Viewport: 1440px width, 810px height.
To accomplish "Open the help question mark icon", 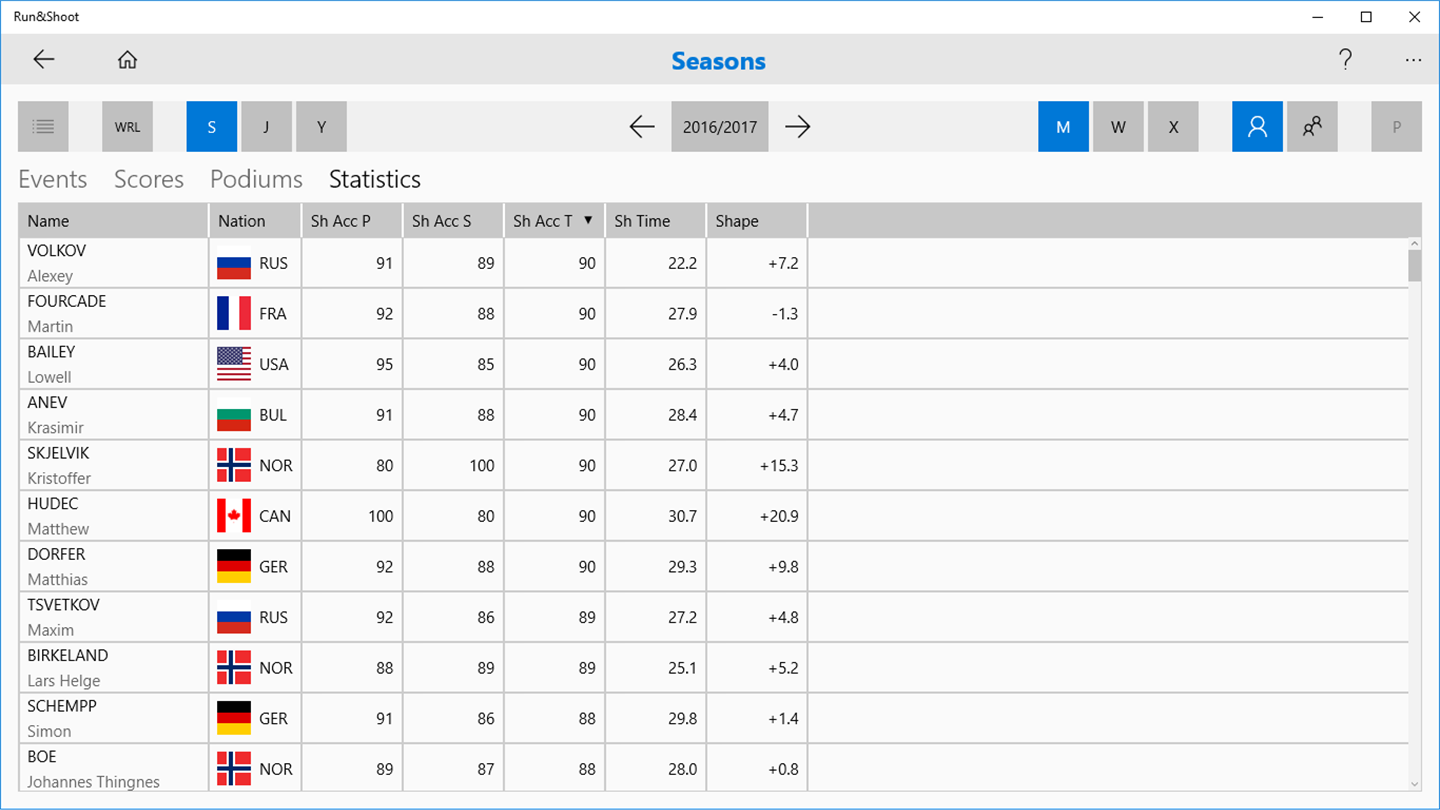I will click(1345, 60).
